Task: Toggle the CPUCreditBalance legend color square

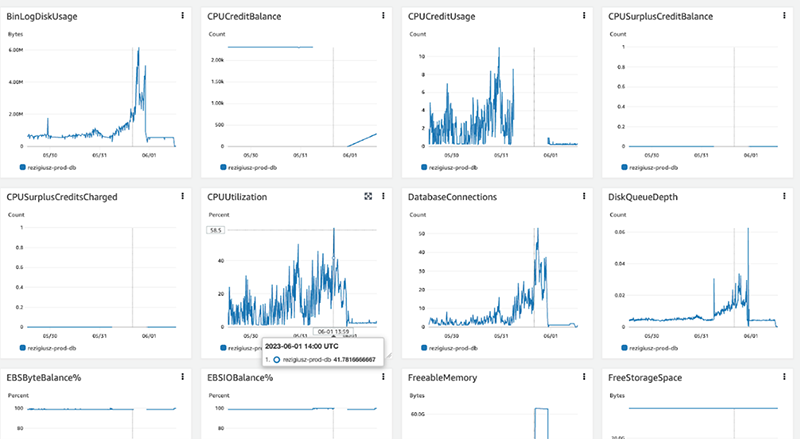Action: 223,167
